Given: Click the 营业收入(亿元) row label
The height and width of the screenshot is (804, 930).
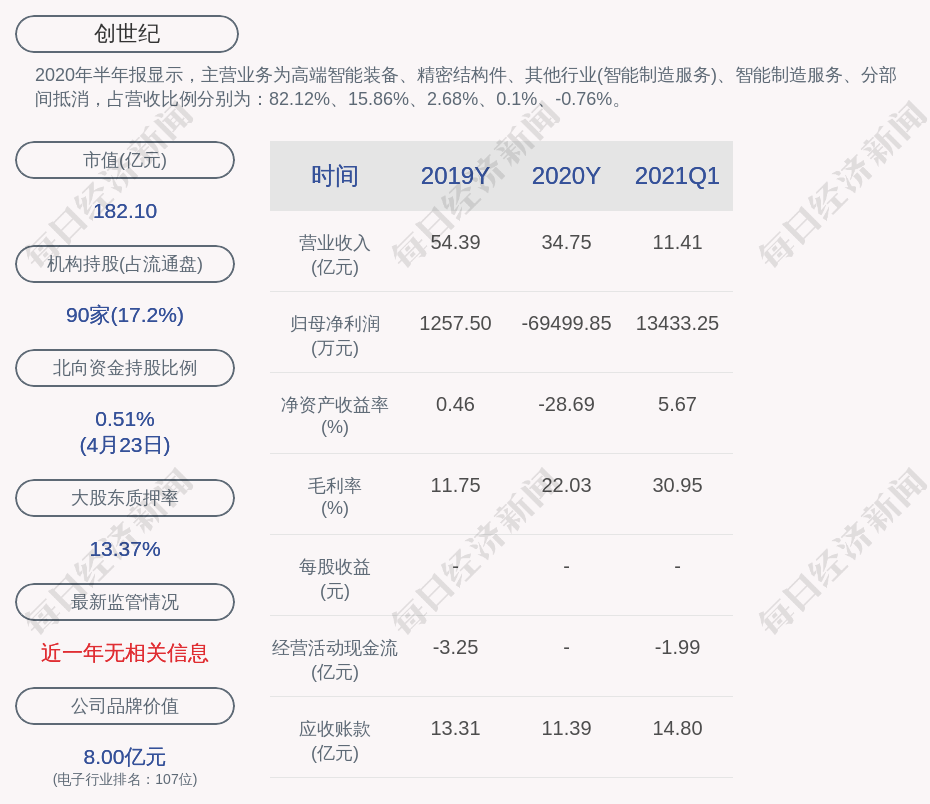Looking at the screenshot, I should tap(335, 255).
